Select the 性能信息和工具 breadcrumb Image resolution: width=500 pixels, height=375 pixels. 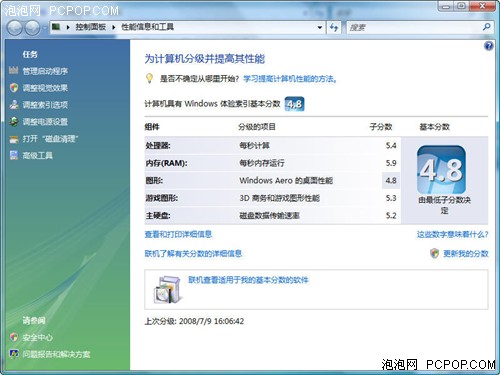(147, 27)
